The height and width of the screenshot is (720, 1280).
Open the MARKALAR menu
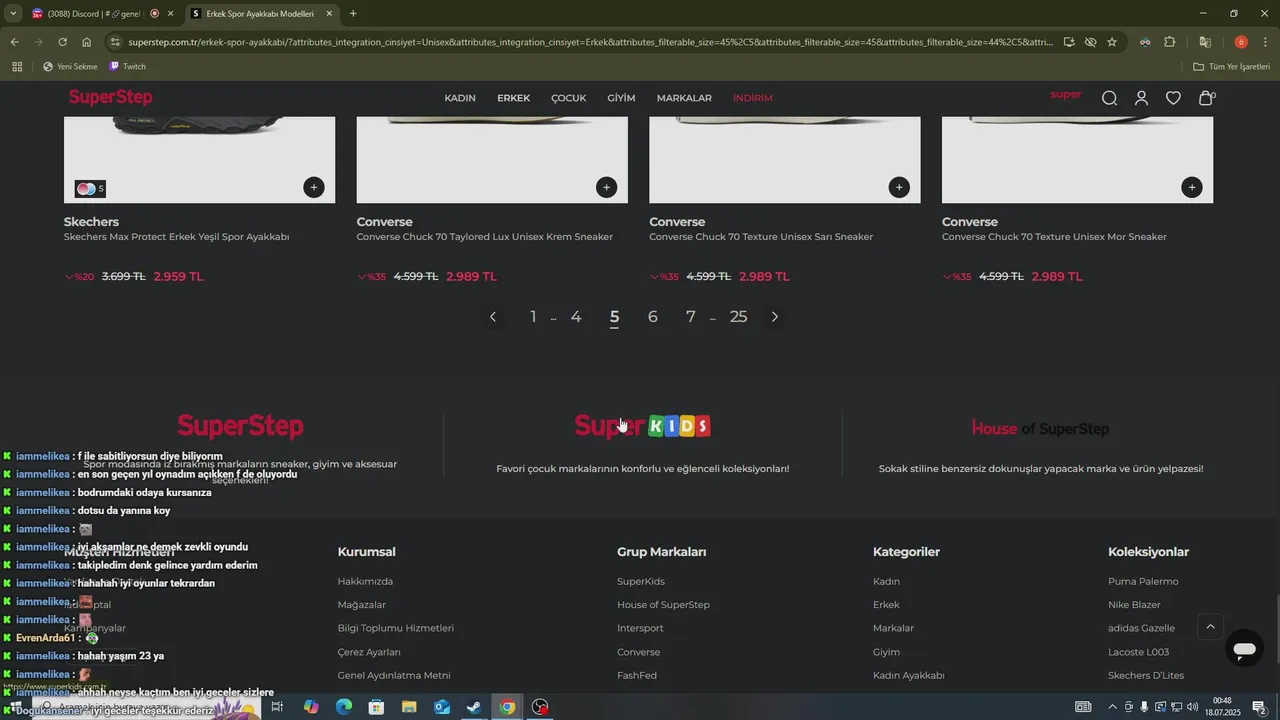pyautogui.click(x=684, y=98)
